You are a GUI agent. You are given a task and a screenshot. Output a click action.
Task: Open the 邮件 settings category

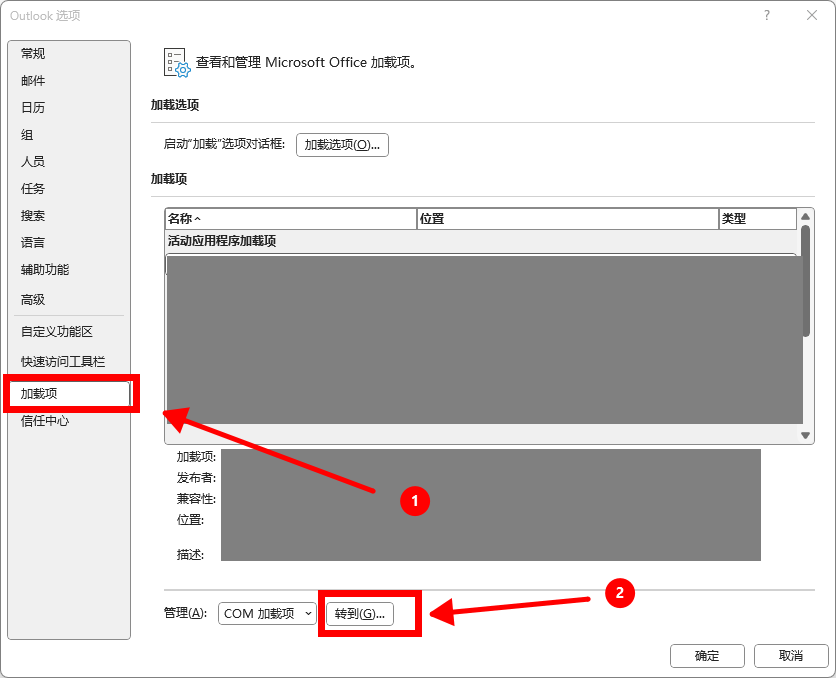pyautogui.click(x=33, y=81)
